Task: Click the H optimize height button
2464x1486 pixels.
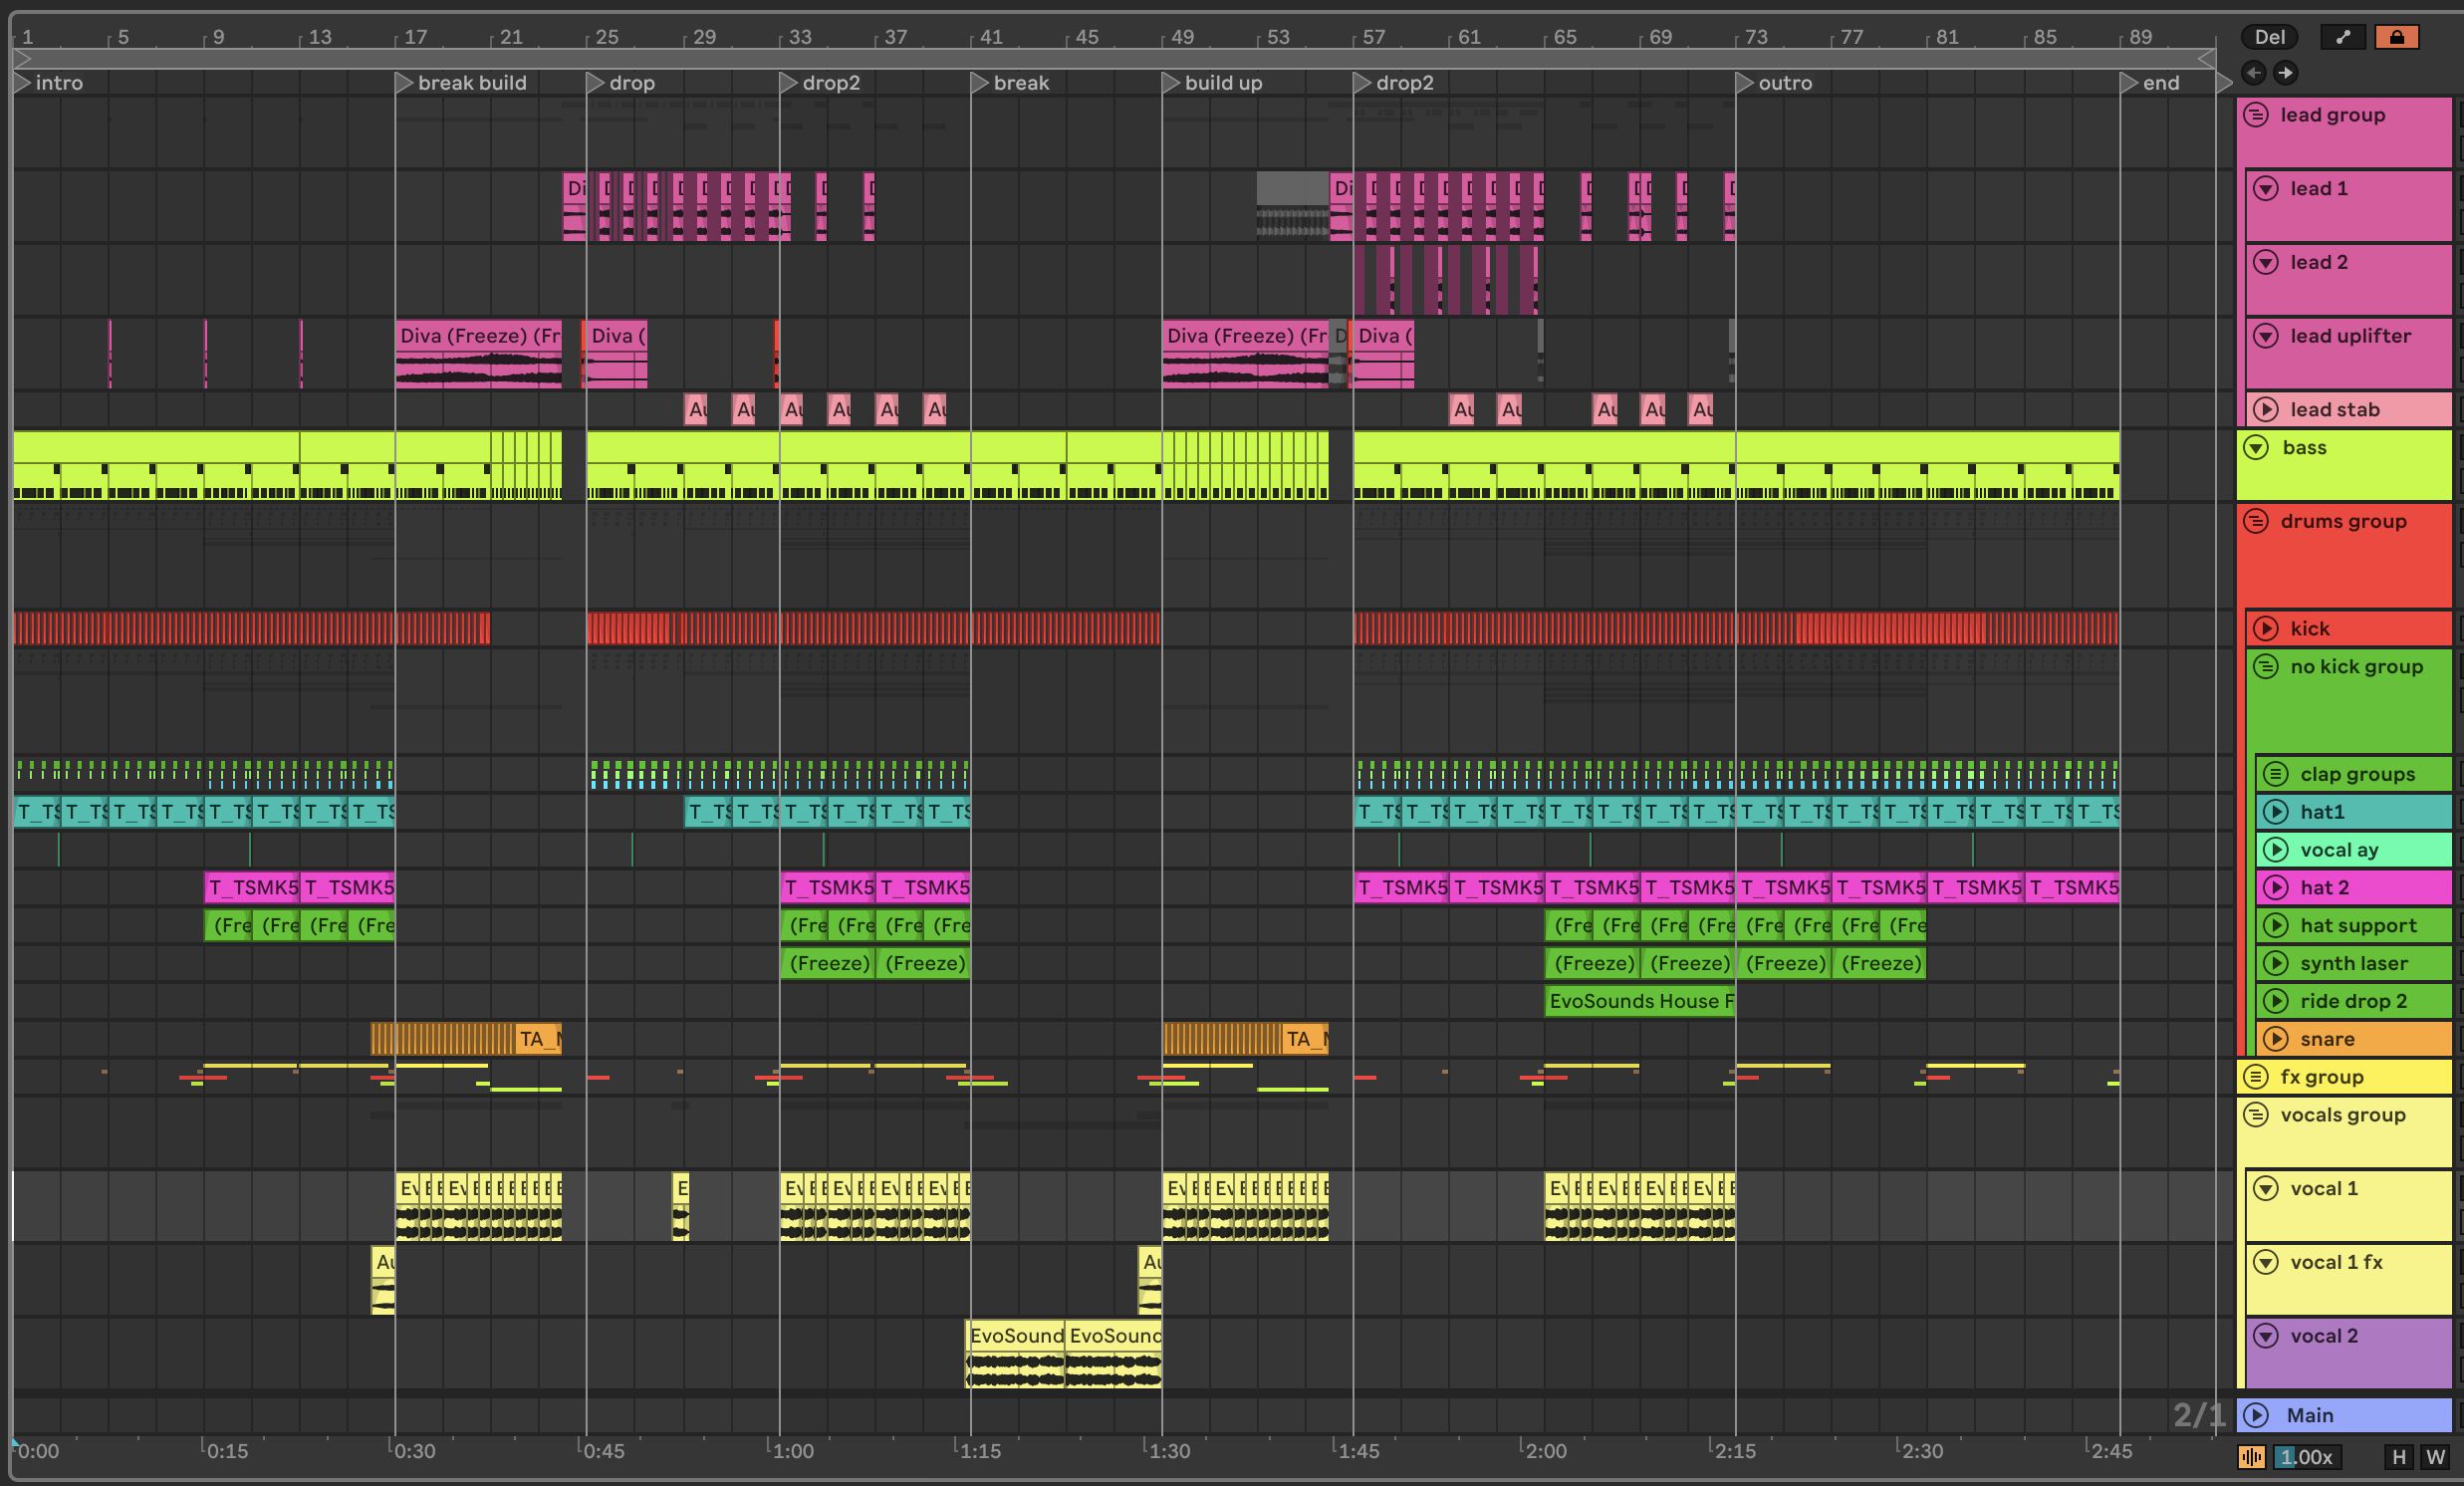Action: tap(2398, 1456)
